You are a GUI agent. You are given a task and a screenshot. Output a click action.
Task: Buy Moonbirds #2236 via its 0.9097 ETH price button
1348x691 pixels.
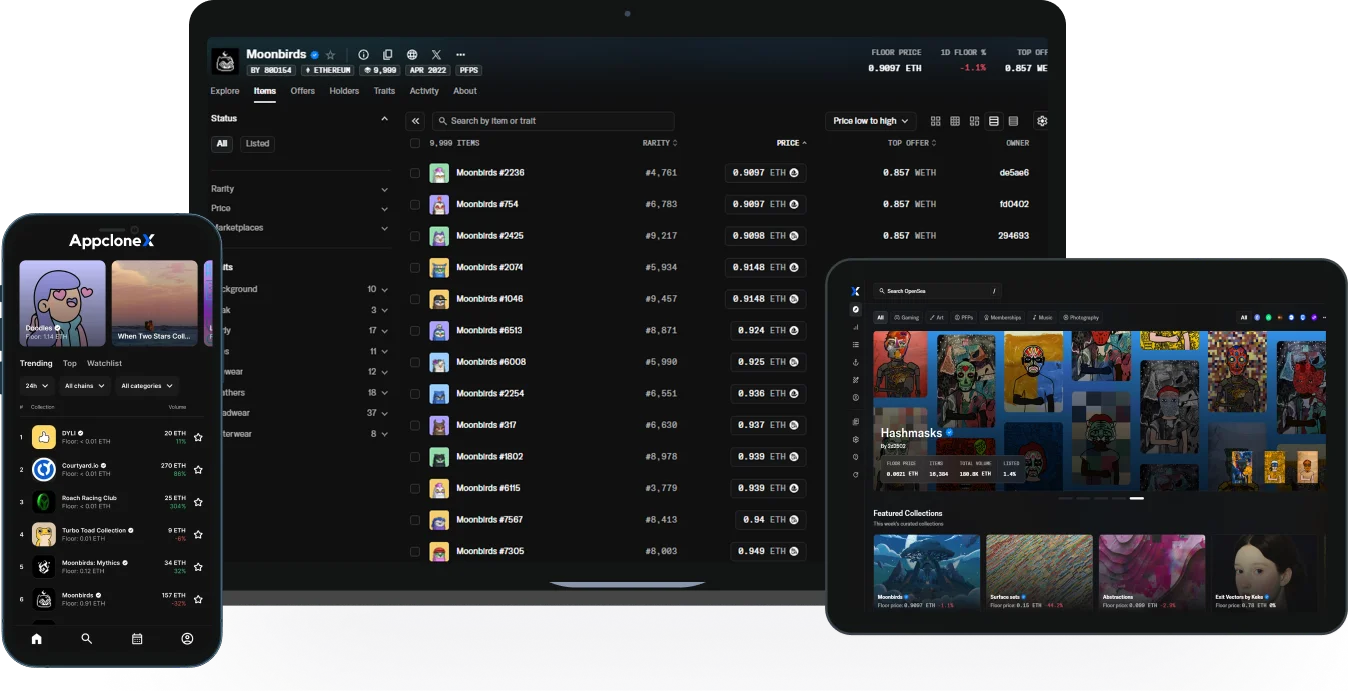click(x=766, y=173)
